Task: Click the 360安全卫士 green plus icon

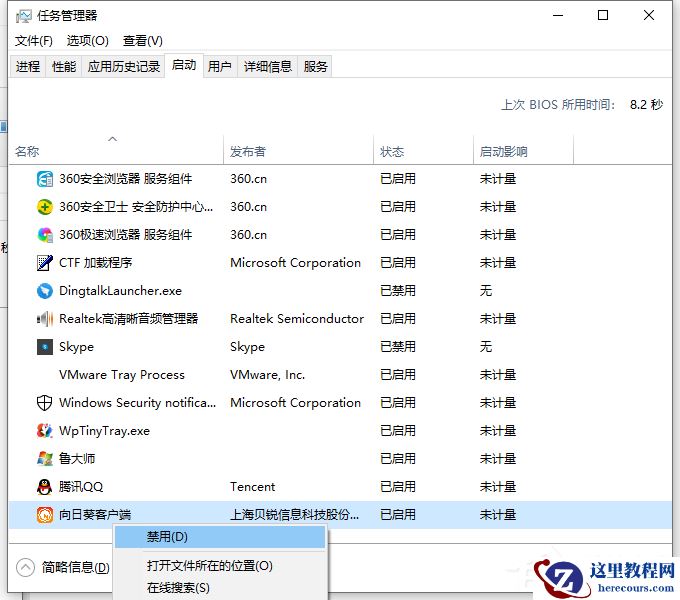Action: click(45, 207)
